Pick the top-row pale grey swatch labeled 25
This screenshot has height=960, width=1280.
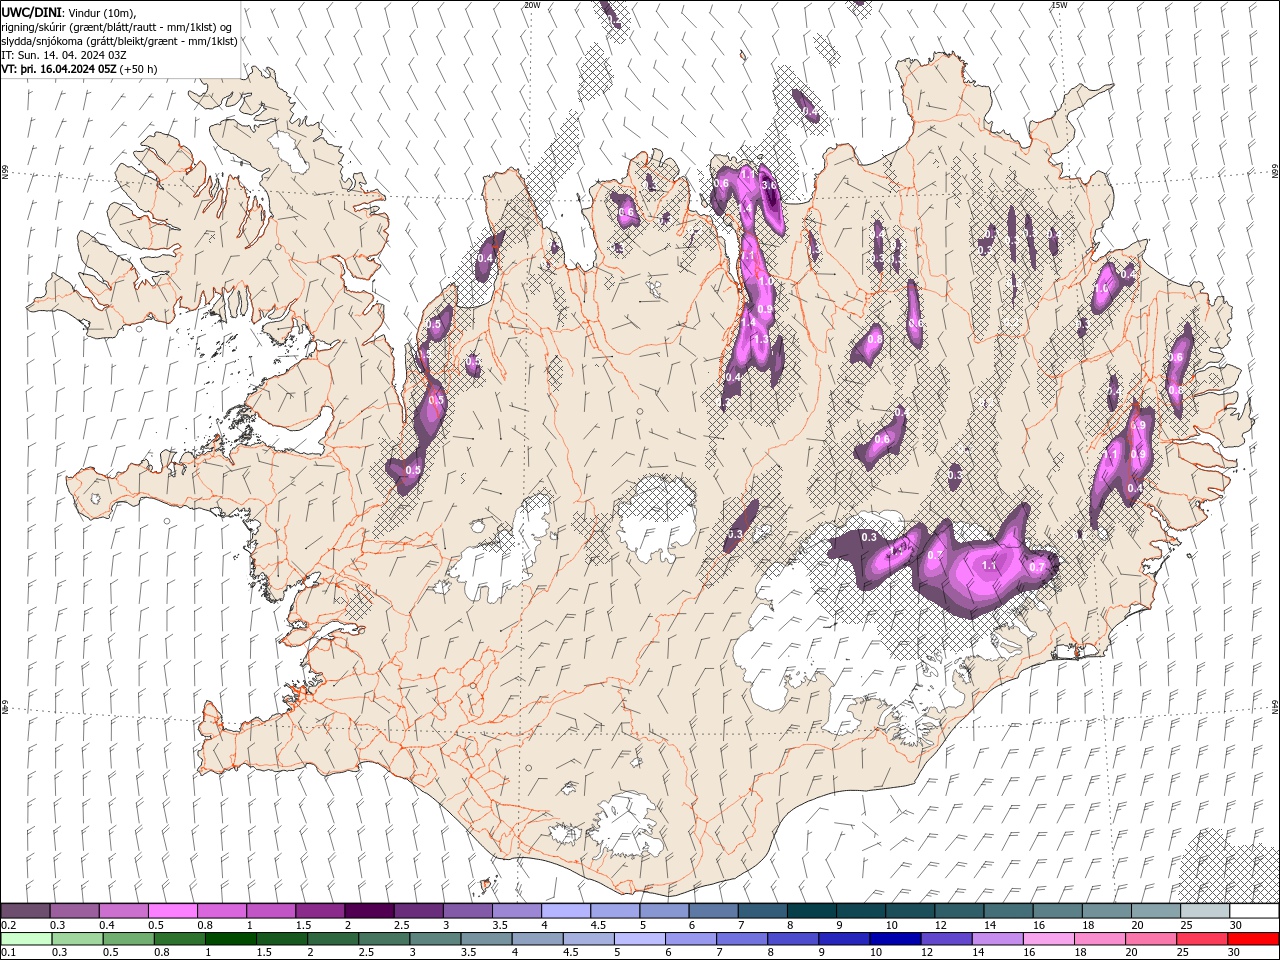1204,911
